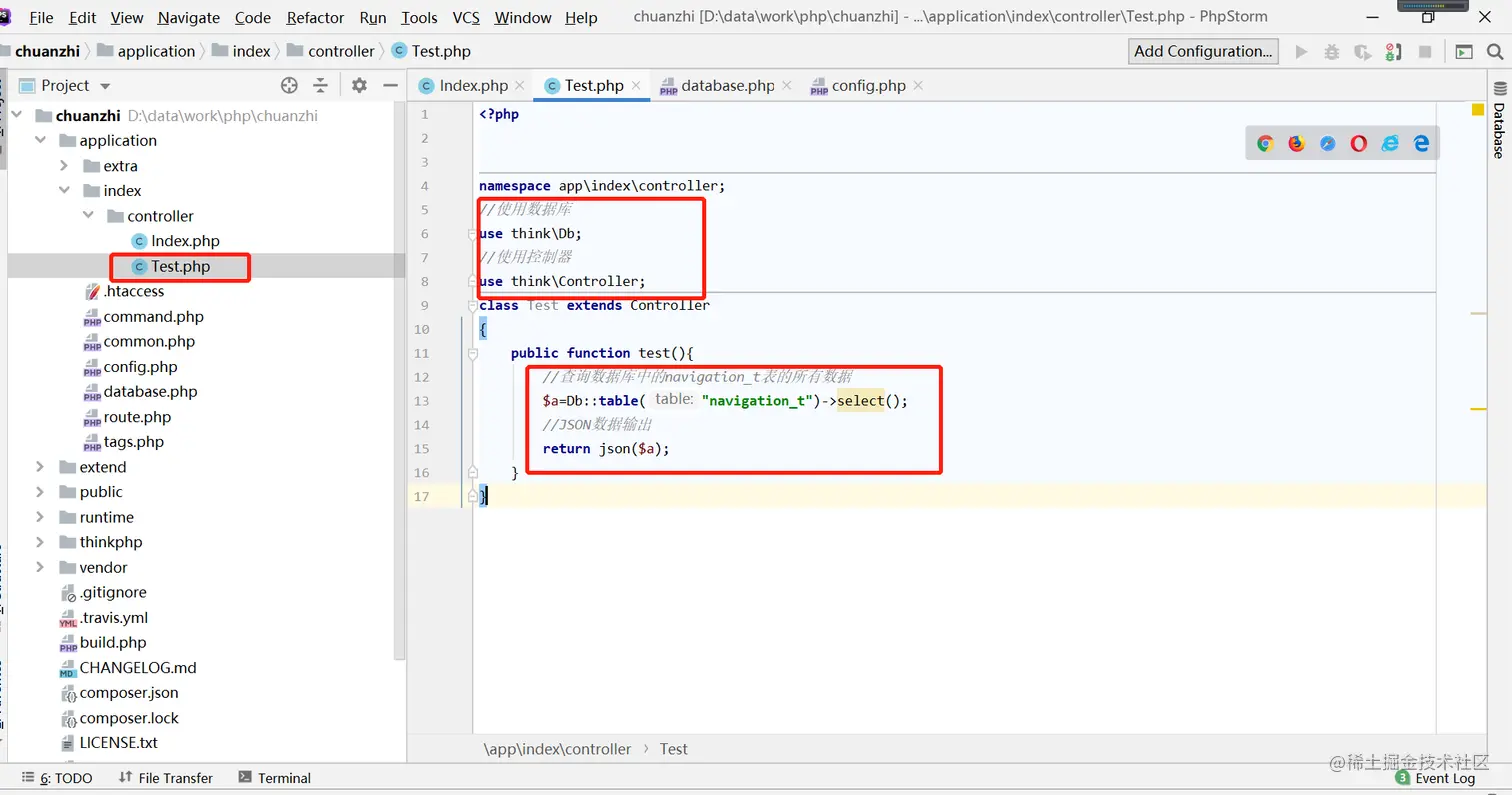Expand the public folder
The height and width of the screenshot is (795, 1512).
tap(41, 492)
